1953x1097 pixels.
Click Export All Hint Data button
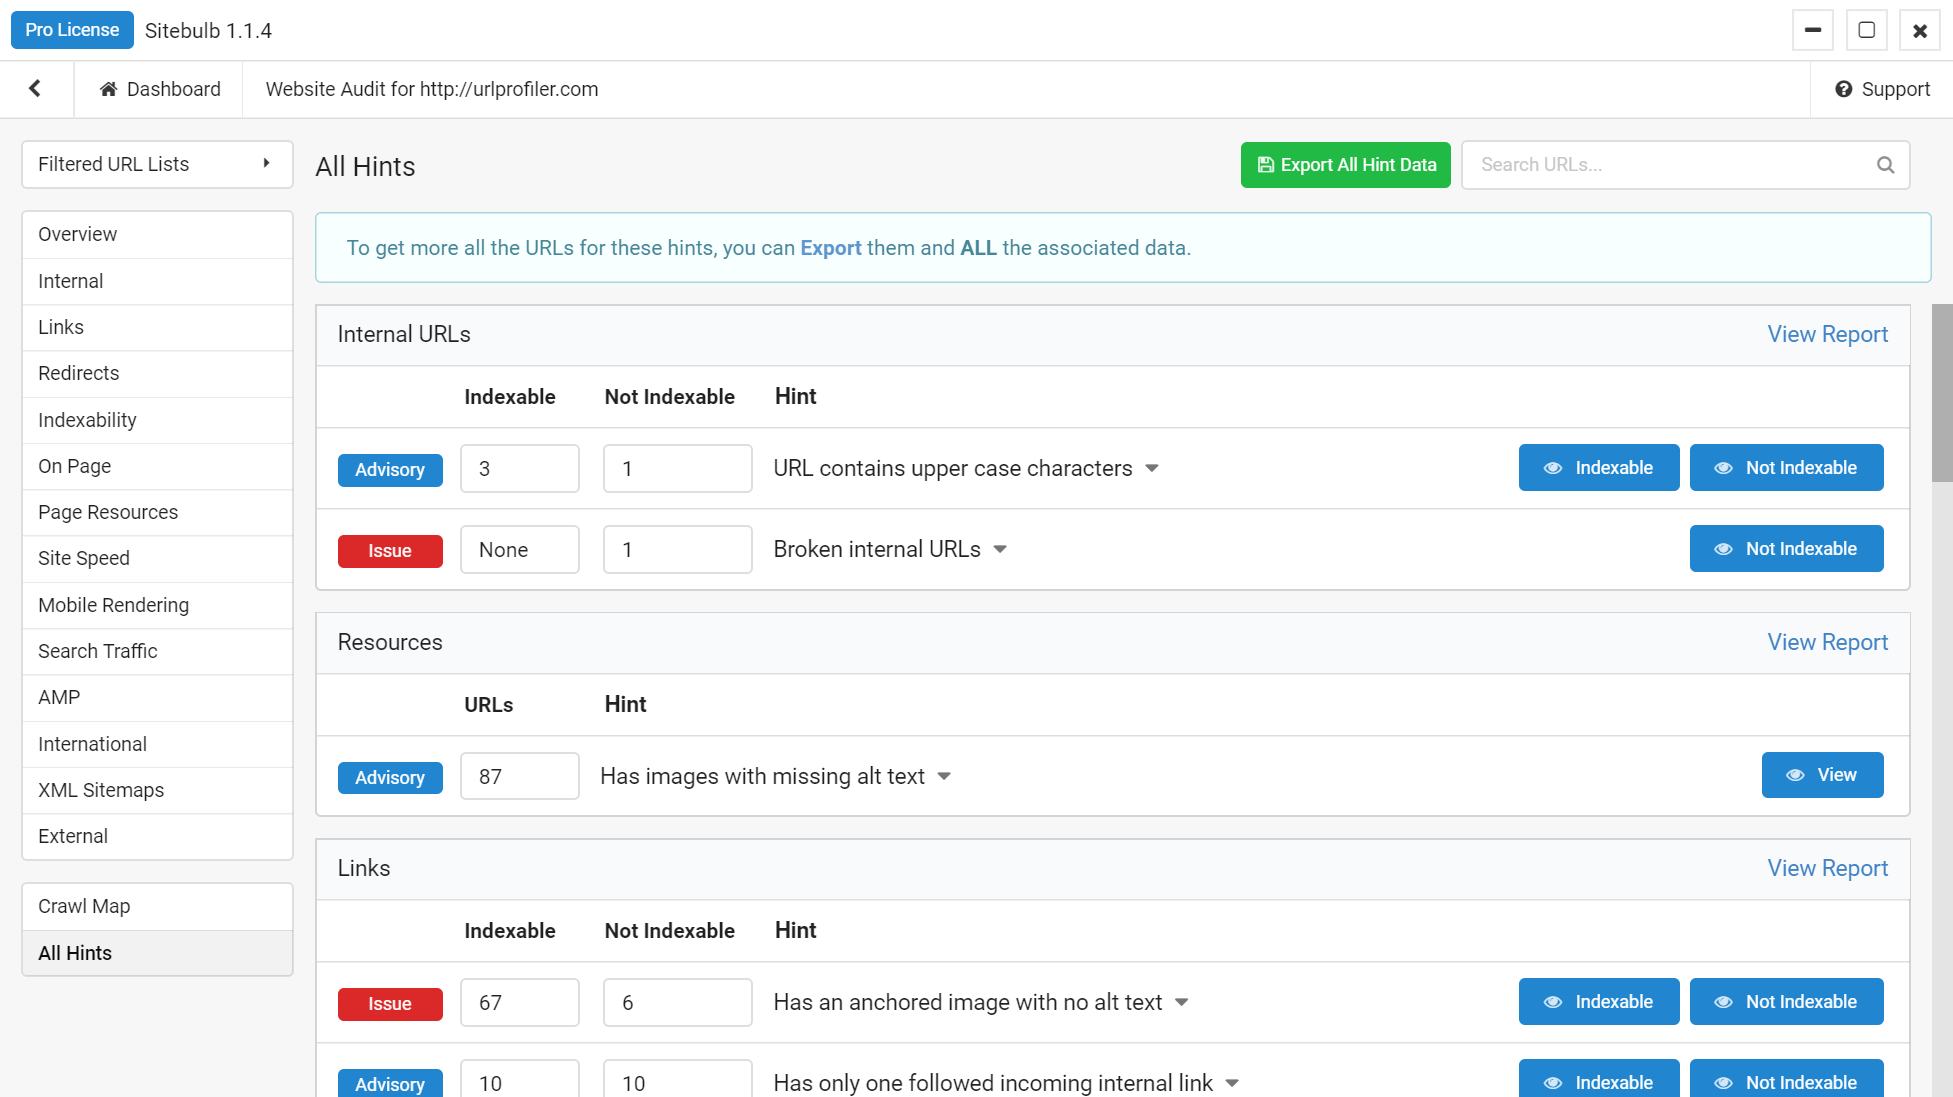[x=1345, y=165]
